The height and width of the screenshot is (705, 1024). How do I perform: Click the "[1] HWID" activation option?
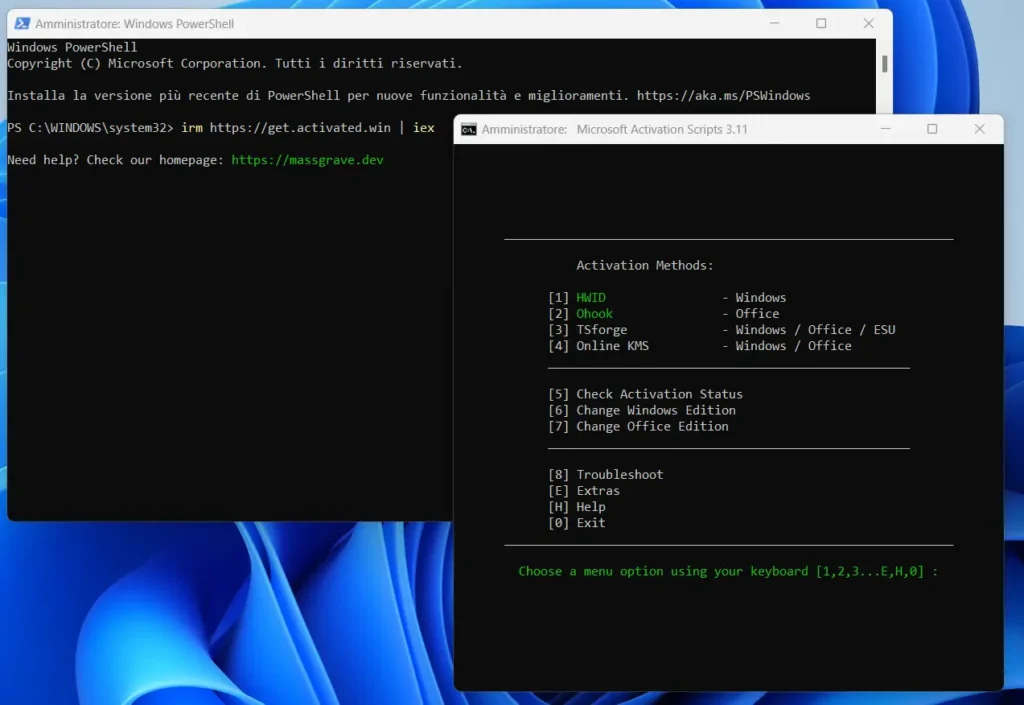[577, 298]
